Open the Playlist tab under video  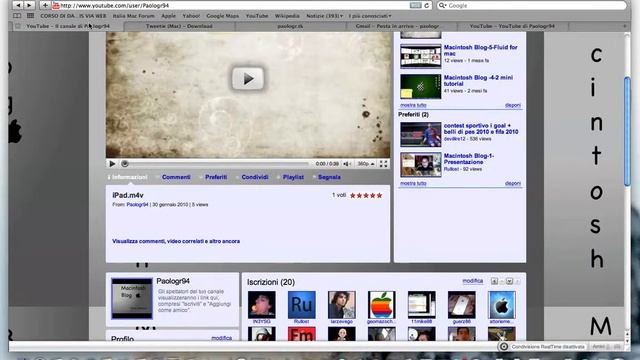click(293, 177)
